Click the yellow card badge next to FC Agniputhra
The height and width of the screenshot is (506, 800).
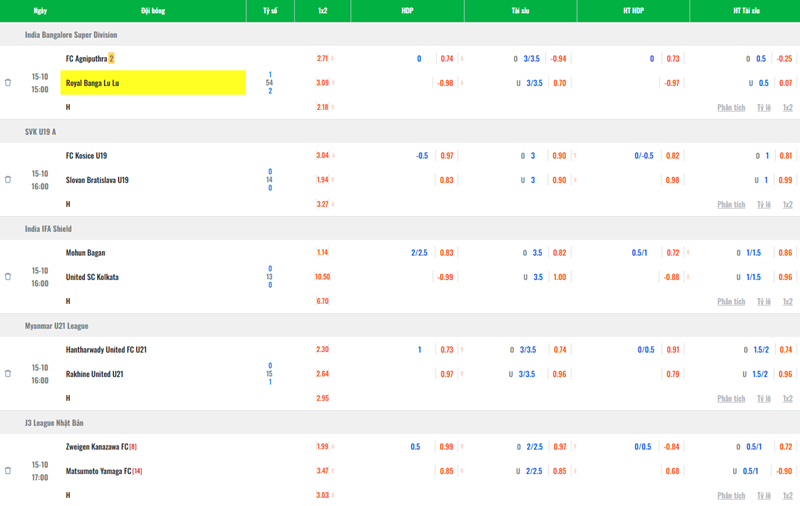click(x=112, y=59)
